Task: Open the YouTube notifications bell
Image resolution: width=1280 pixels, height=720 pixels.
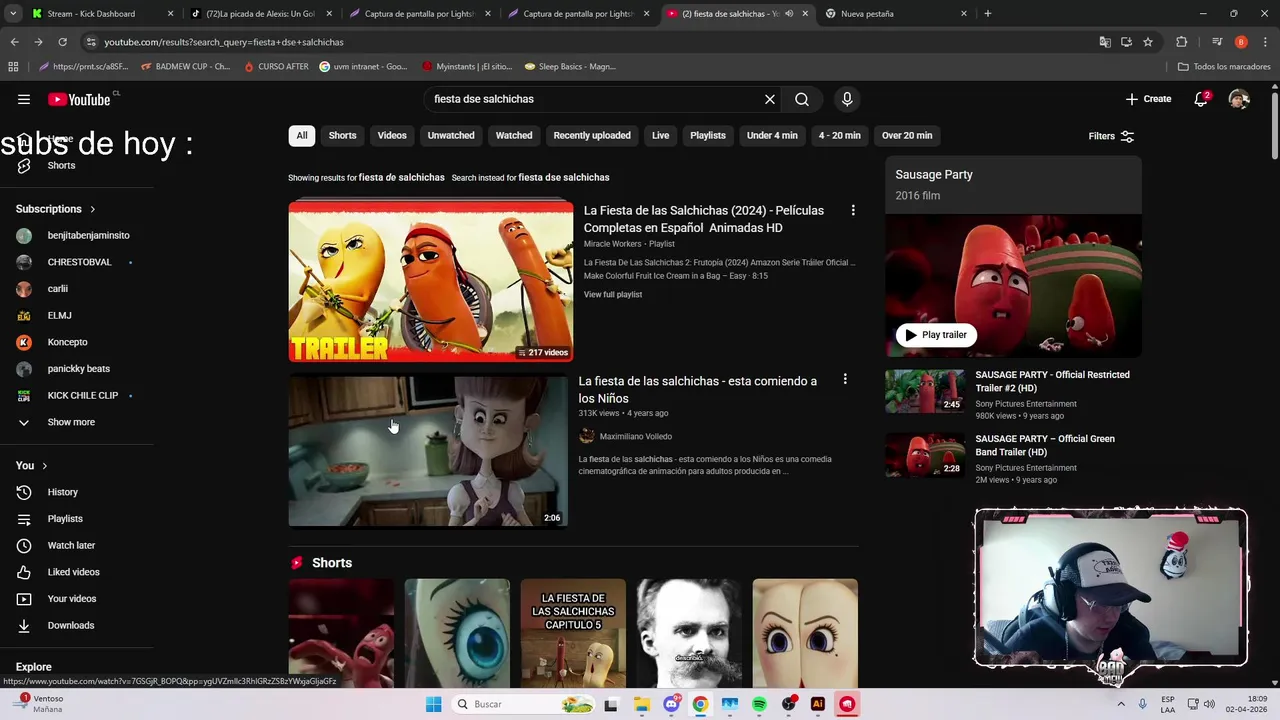Action: pyautogui.click(x=1201, y=99)
